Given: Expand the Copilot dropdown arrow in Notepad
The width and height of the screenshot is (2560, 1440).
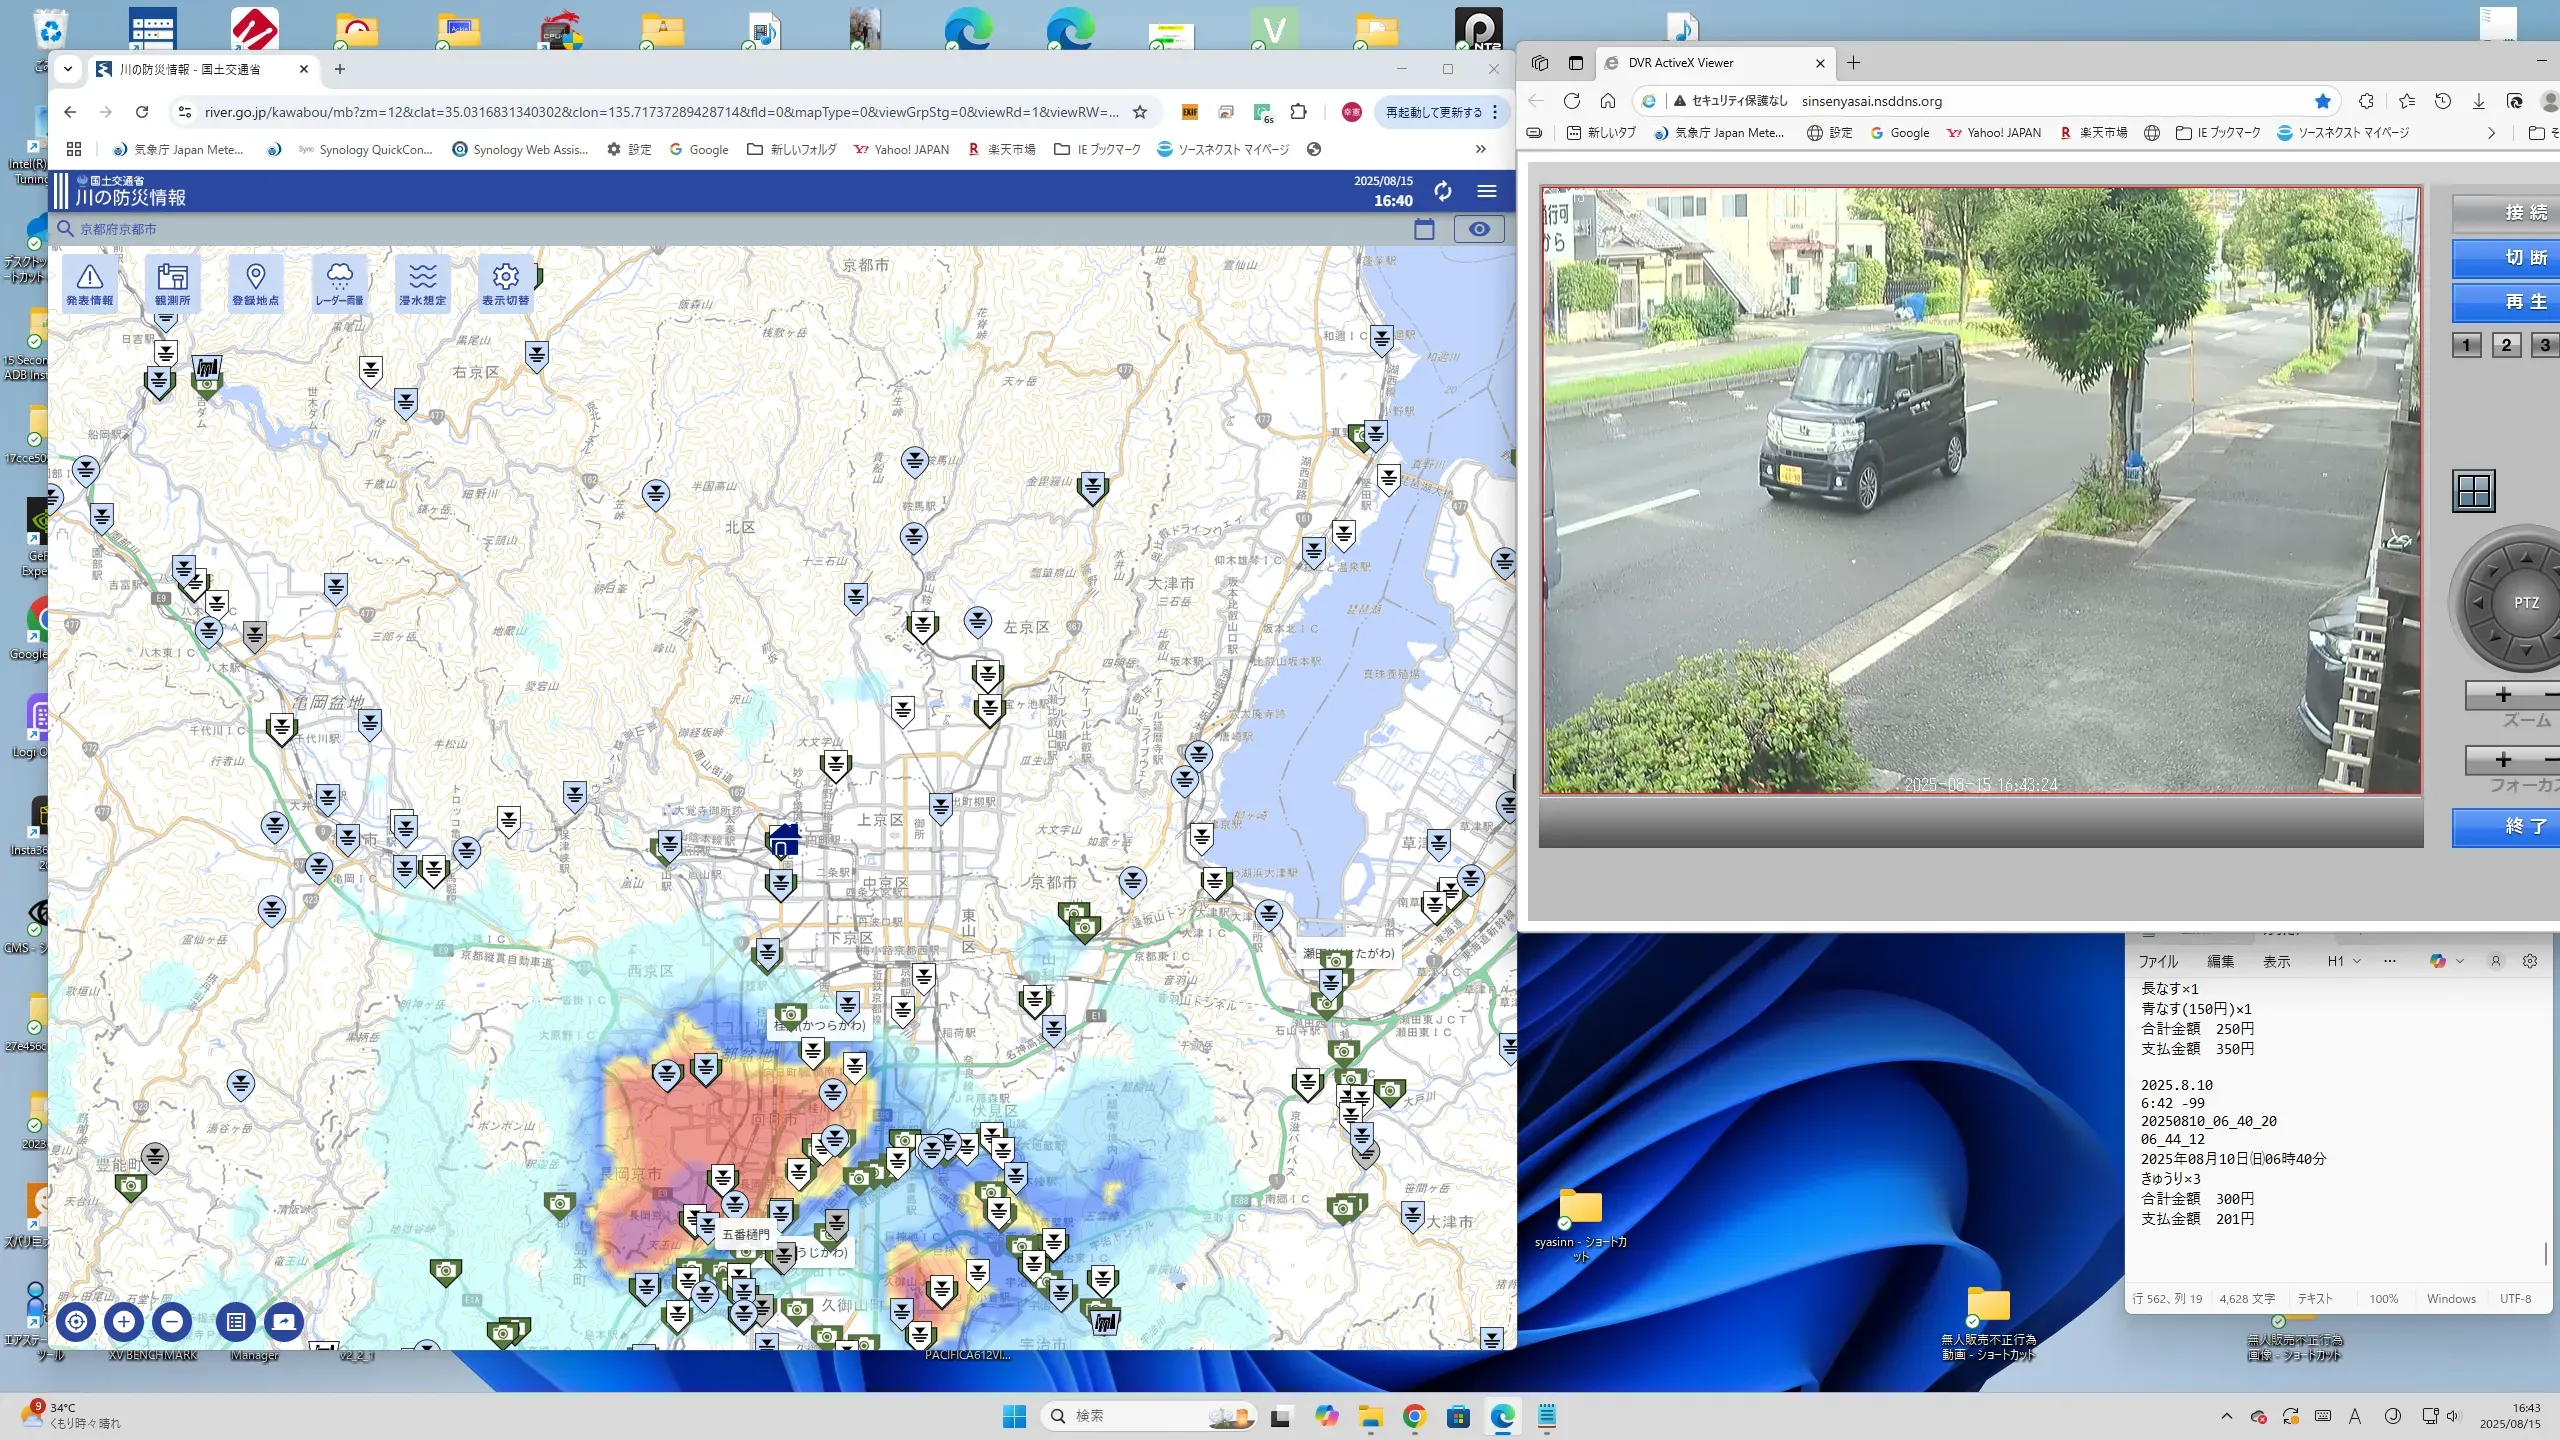Looking at the screenshot, I should 2460,961.
